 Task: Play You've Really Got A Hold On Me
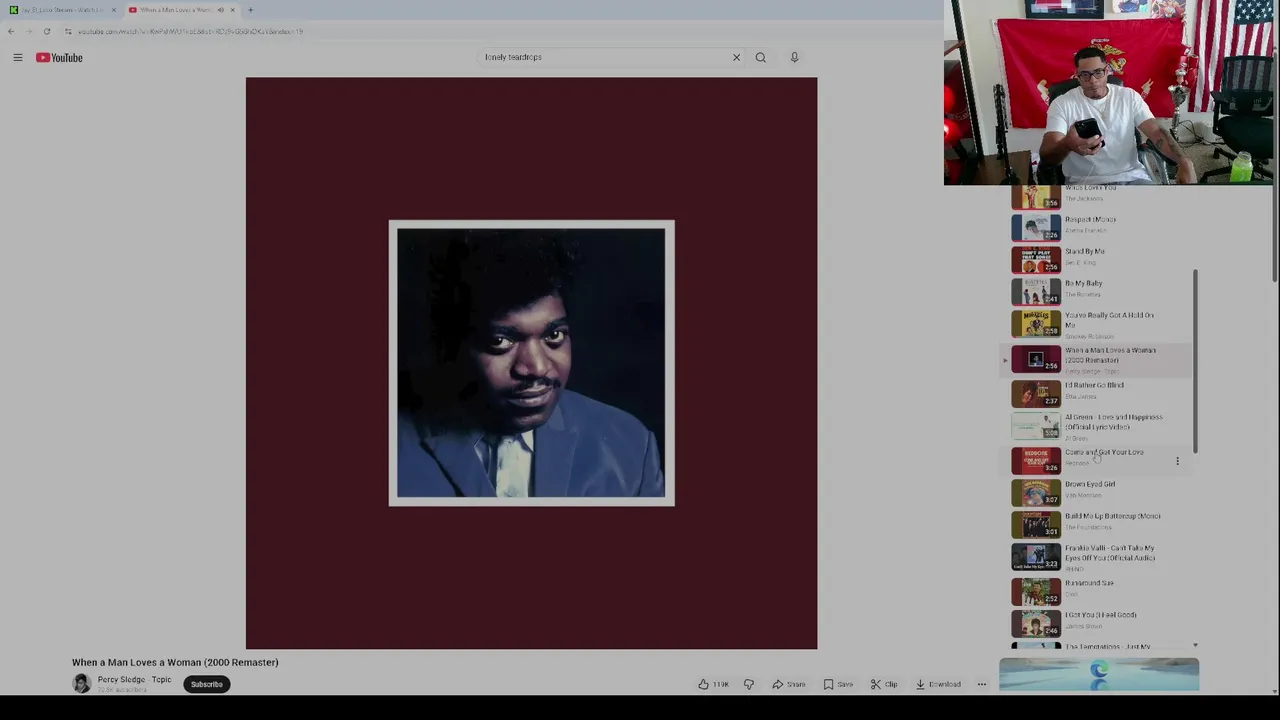pos(1098,324)
